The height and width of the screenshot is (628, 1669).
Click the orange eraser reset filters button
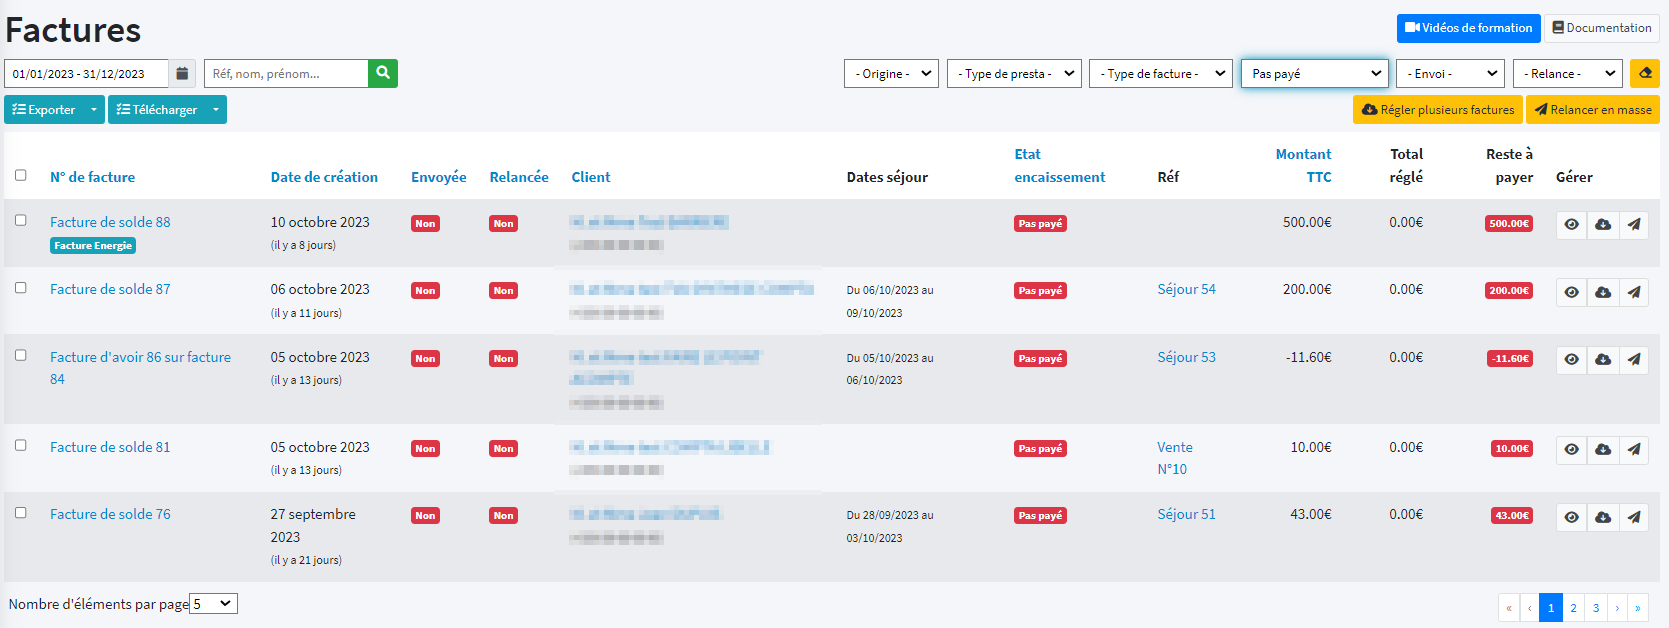[x=1644, y=73]
